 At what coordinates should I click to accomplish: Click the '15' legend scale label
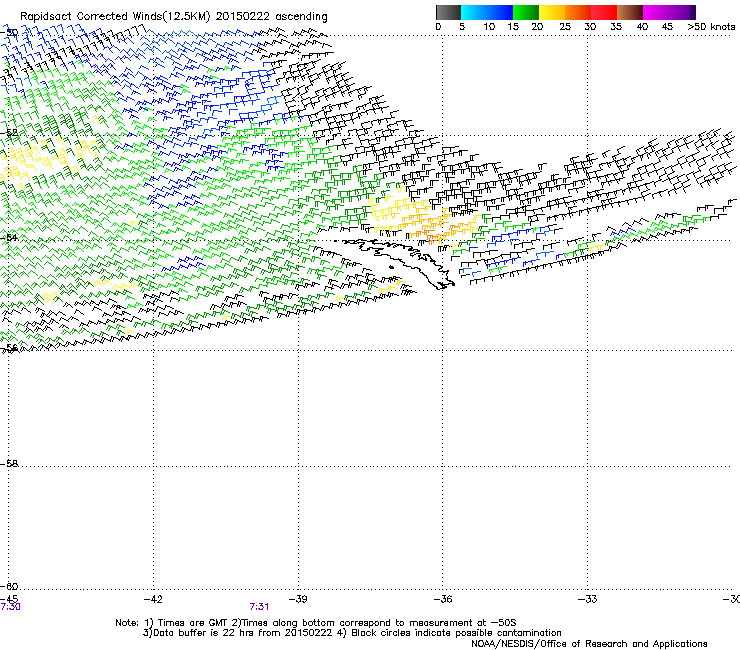point(513,27)
